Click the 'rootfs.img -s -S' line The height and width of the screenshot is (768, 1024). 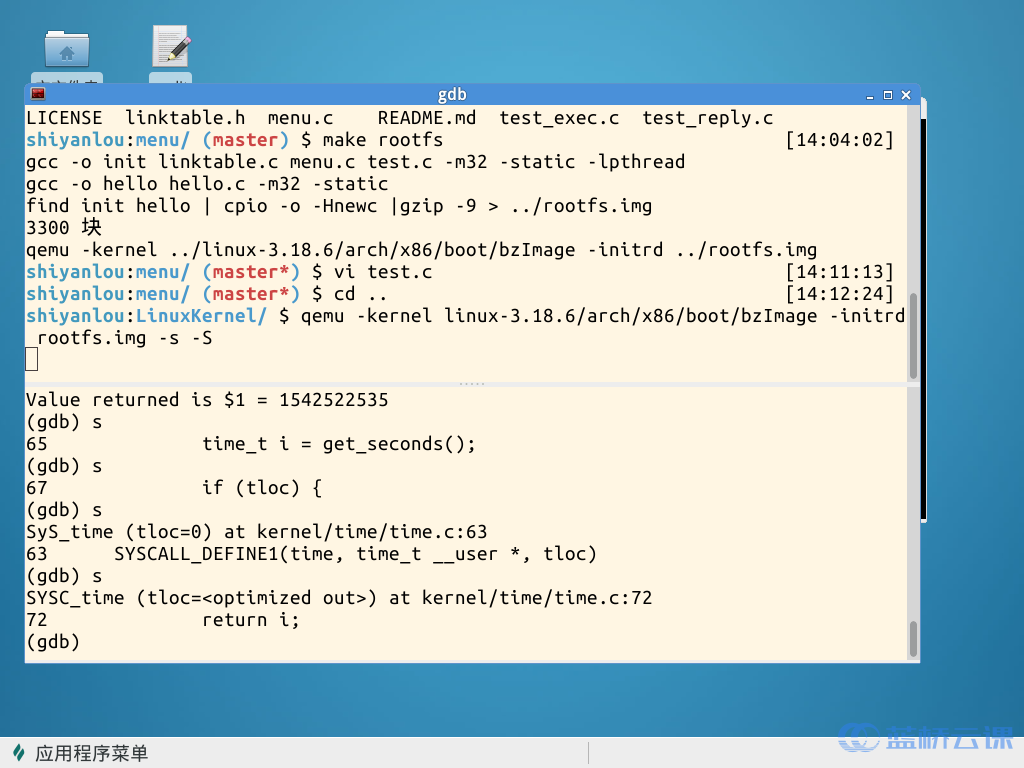(x=125, y=338)
